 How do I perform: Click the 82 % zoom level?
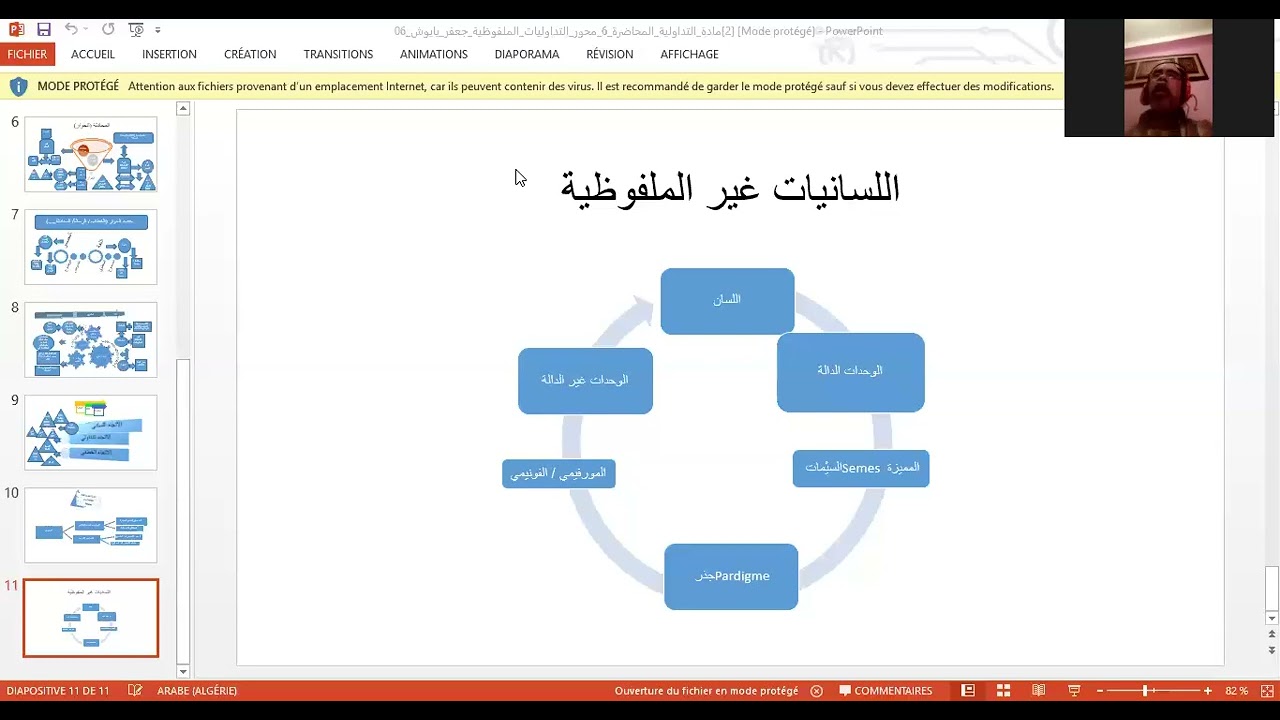1237,690
